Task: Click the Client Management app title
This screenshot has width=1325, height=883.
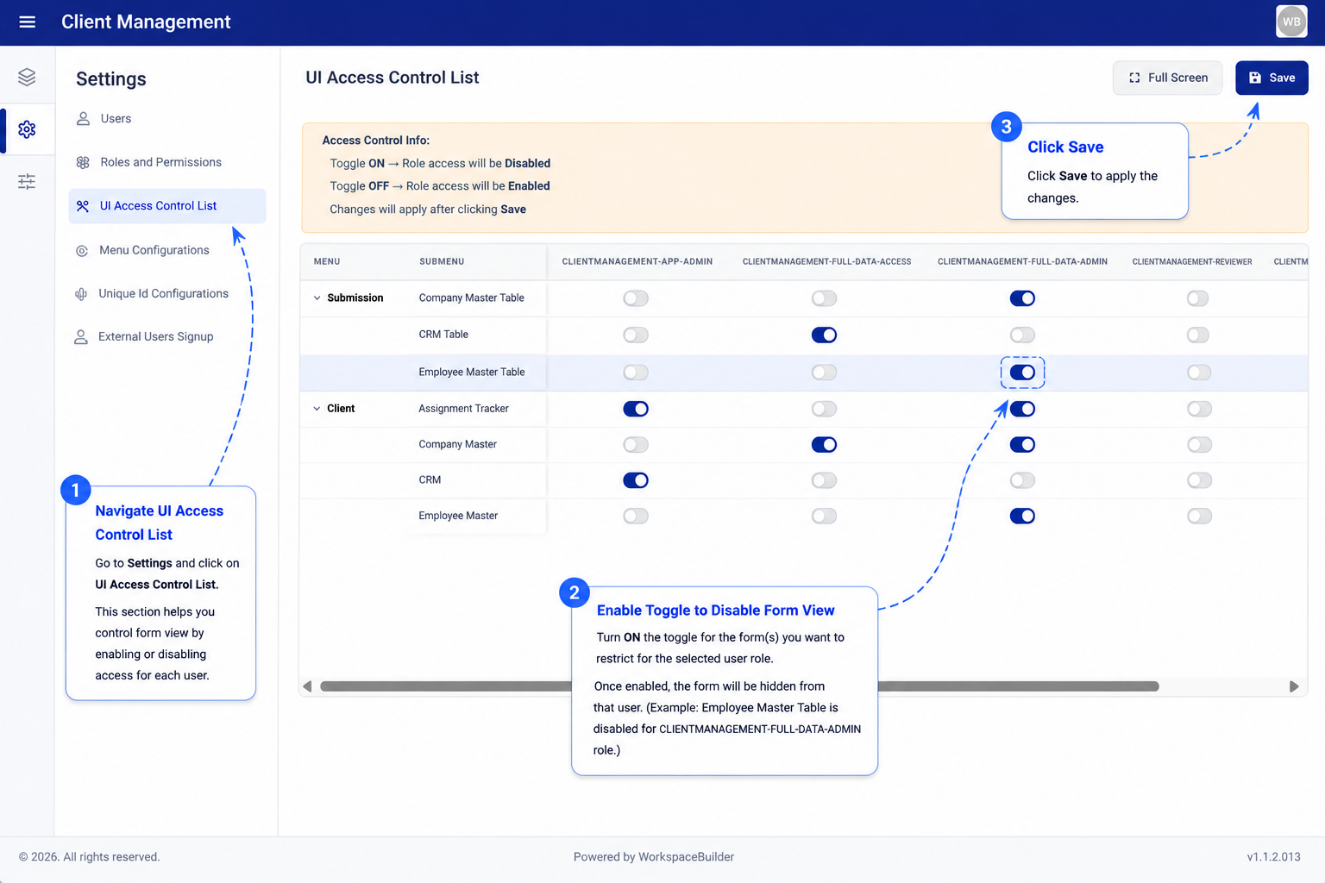Action: (x=146, y=22)
